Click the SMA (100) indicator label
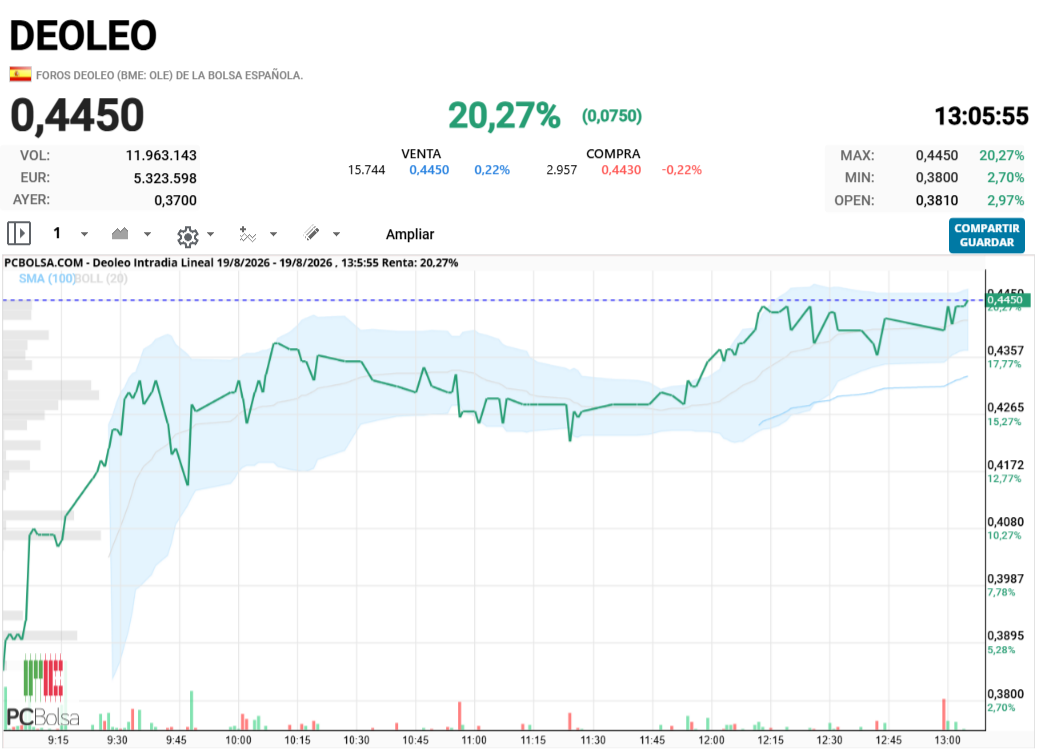 point(47,278)
